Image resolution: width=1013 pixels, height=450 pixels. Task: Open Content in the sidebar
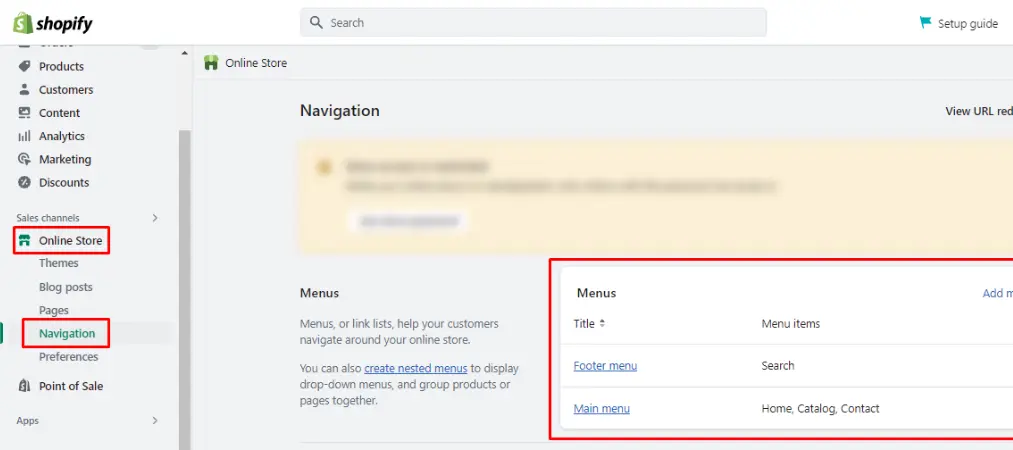tap(59, 112)
